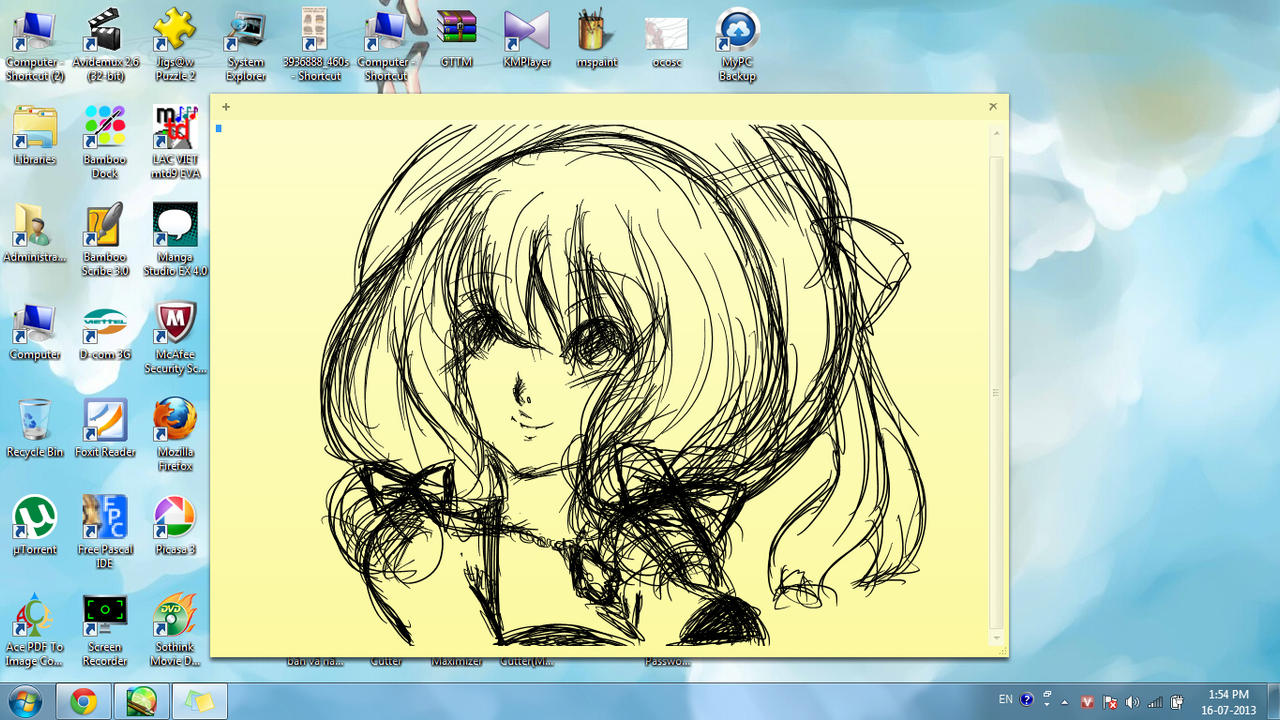Select the KMPlayer desktop icon

click(527, 40)
